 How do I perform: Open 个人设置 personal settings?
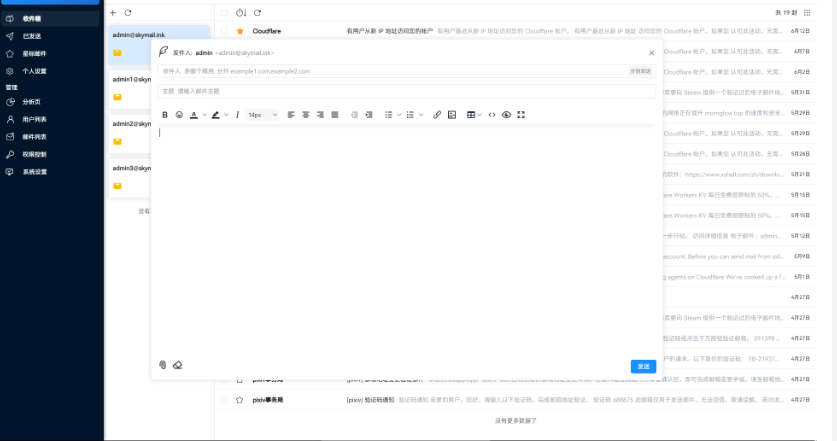pyautogui.click(x=50, y=71)
